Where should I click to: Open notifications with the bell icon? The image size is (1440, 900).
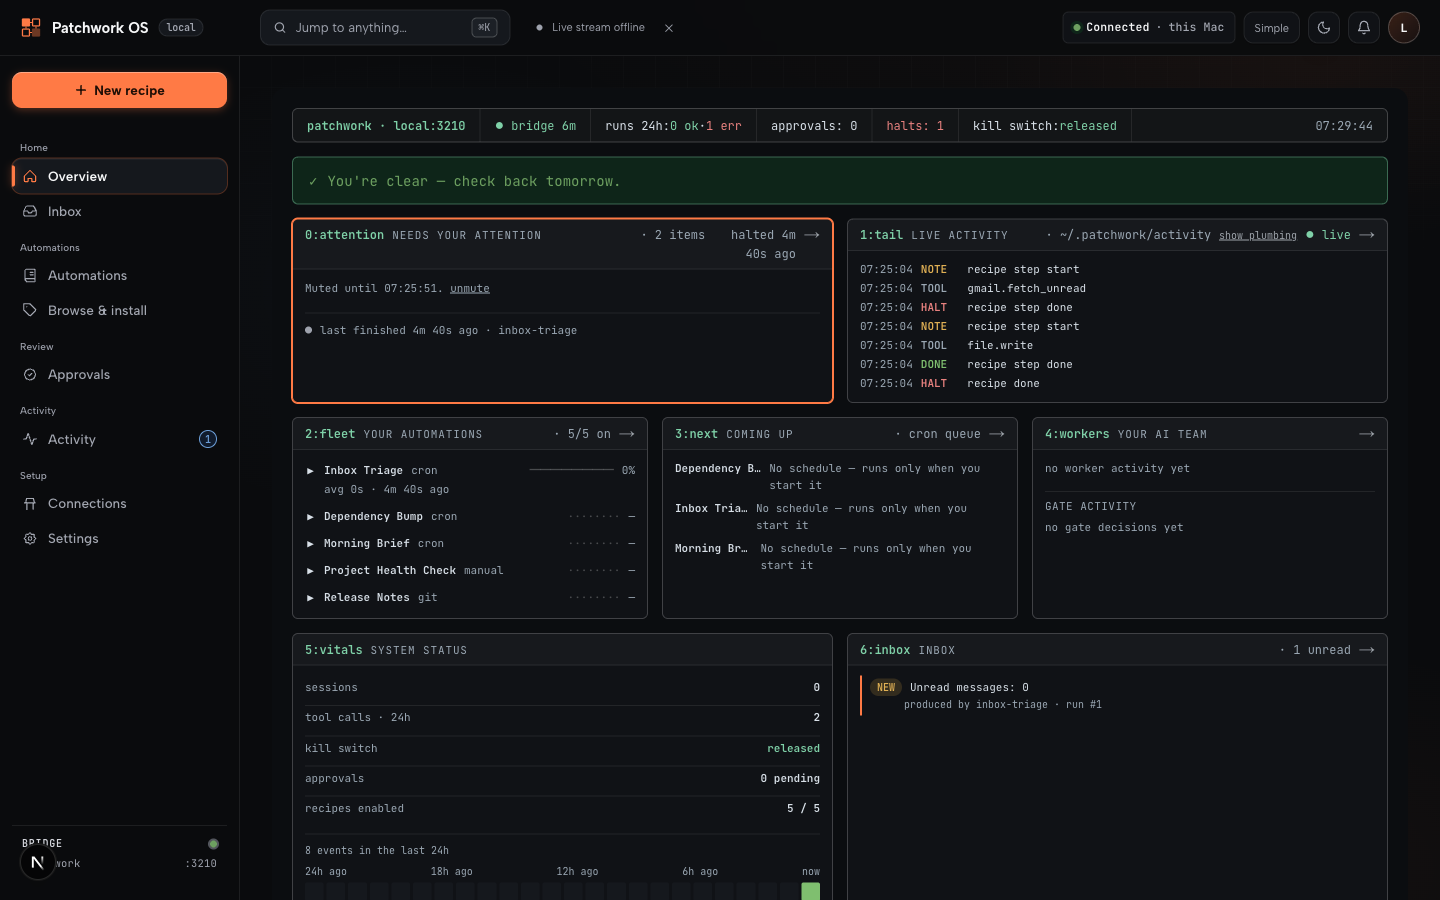pyautogui.click(x=1364, y=28)
